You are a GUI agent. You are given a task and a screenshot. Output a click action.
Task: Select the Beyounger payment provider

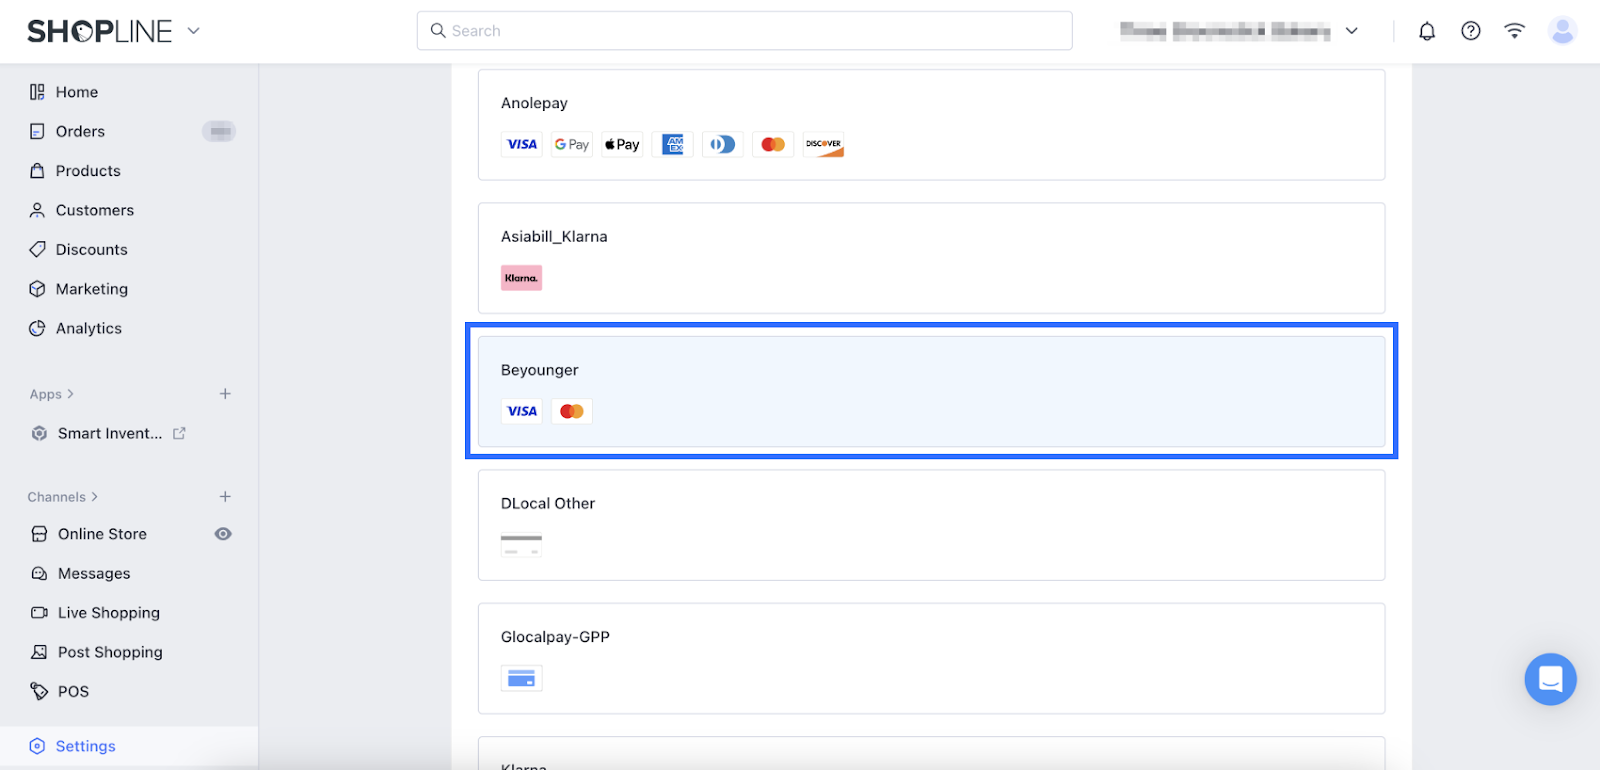pos(931,391)
